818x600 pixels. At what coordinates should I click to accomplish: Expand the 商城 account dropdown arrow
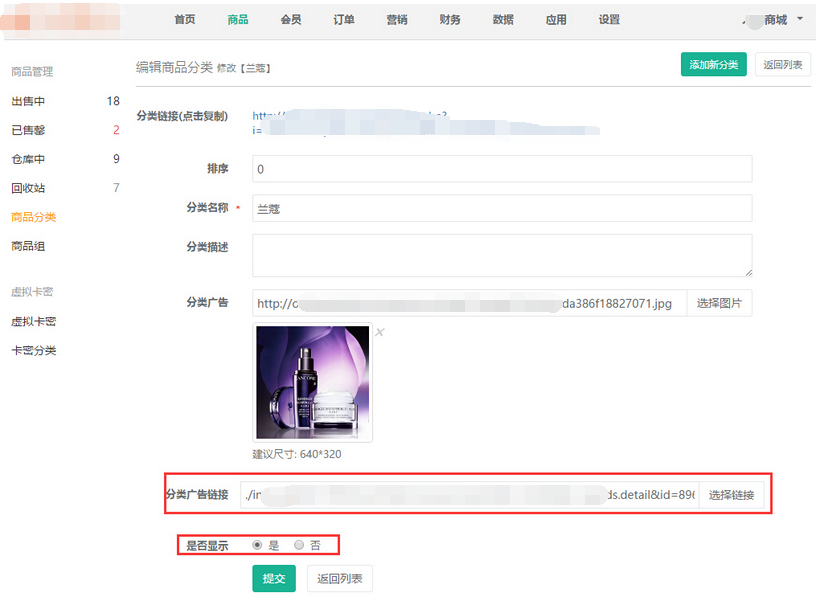click(800, 19)
